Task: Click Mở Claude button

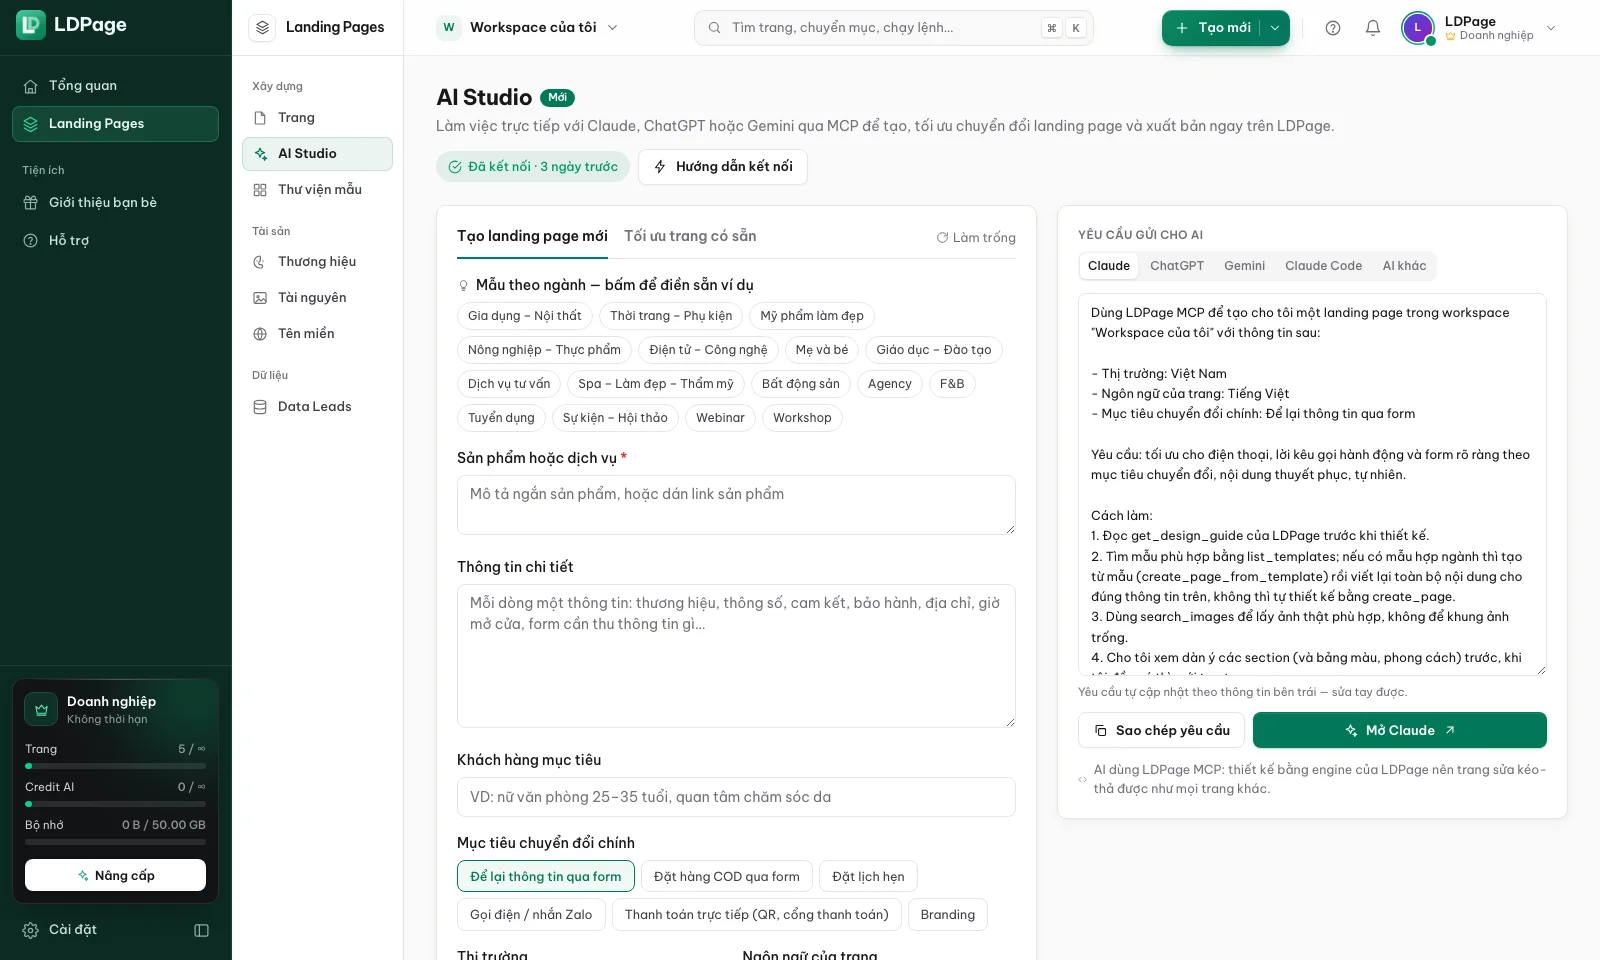Action: pyautogui.click(x=1400, y=731)
